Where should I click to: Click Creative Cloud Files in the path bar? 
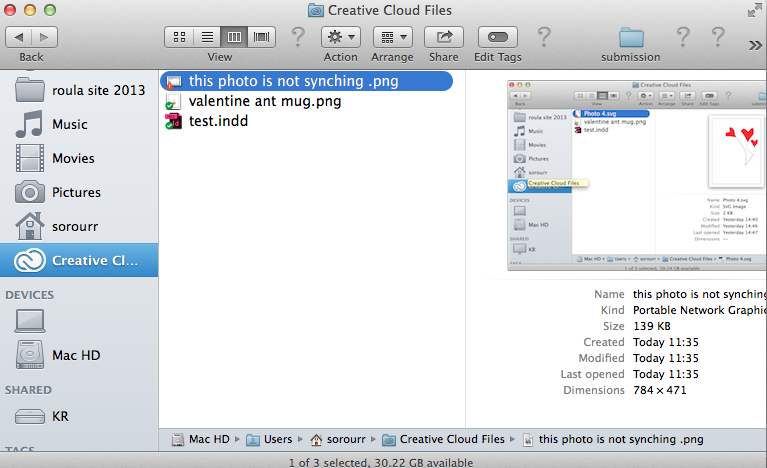(443, 439)
